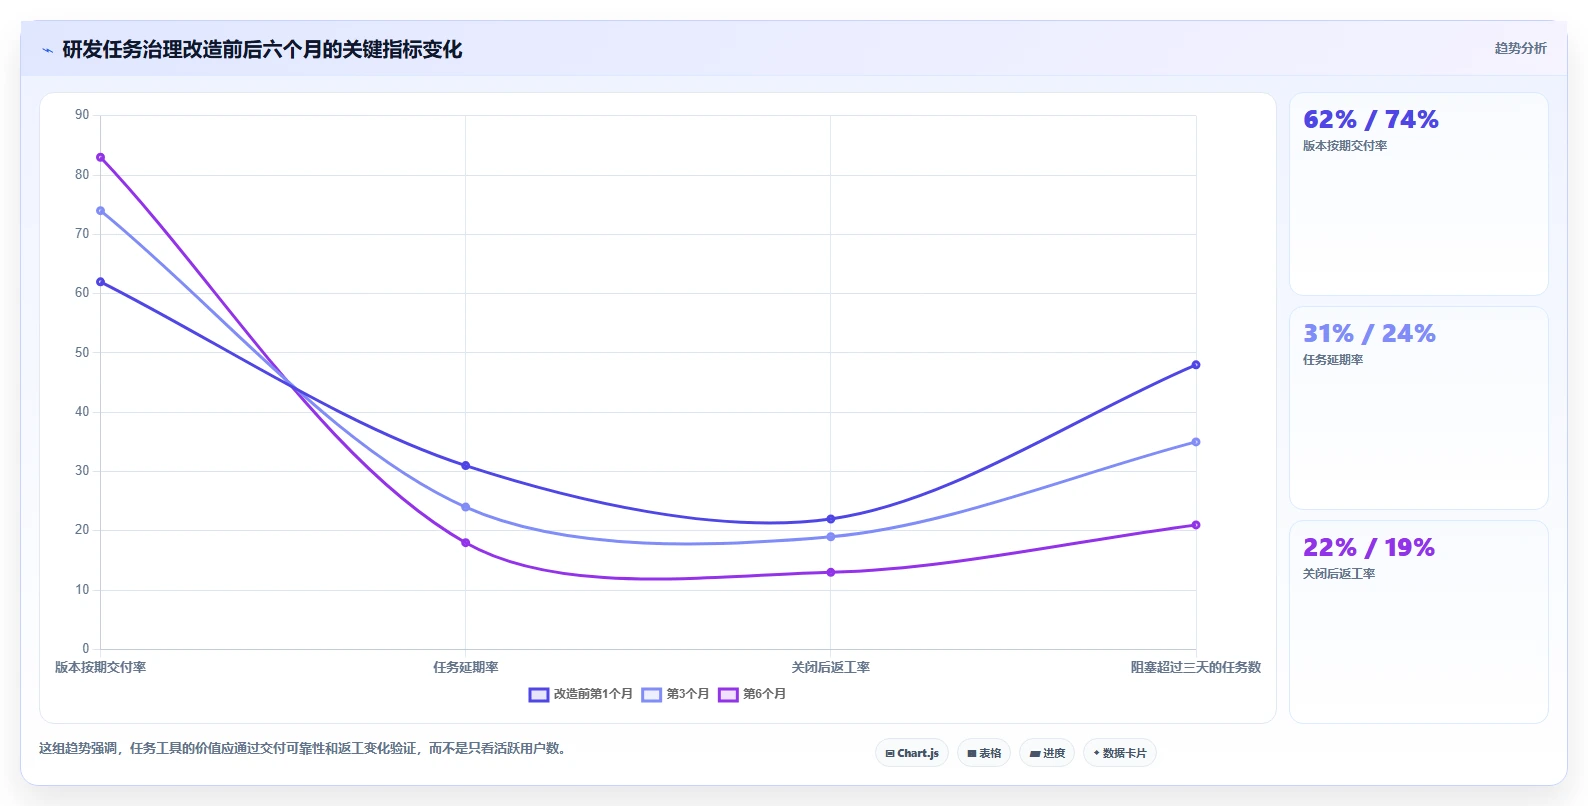Click the 第3个月 legend text
This screenshot has height=806, width=1588.
(x=688, y=694)
